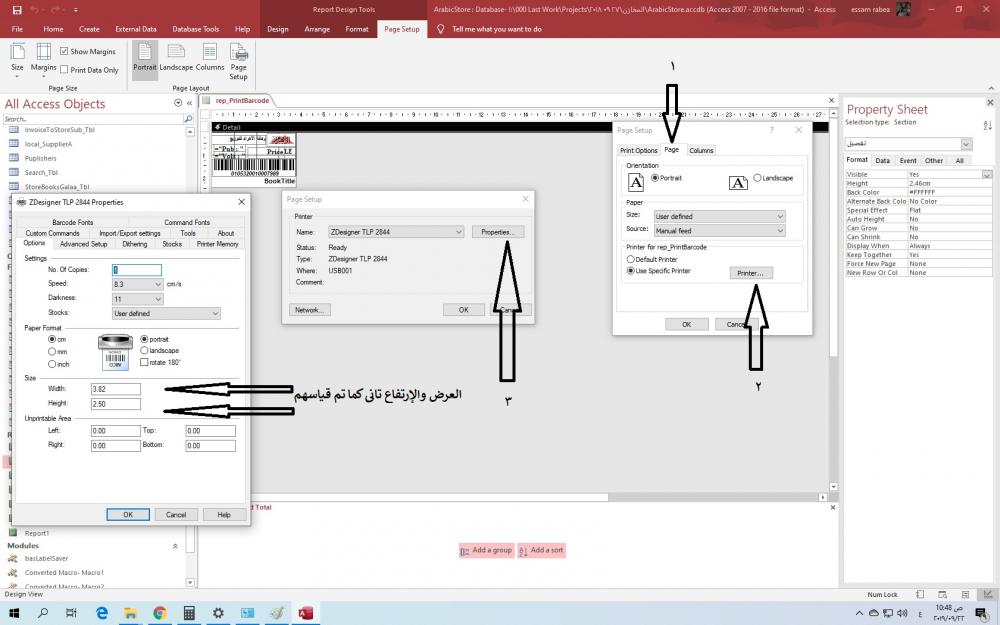
Task: Click OK in printer Page Setup dialog
Action: (x=464, y=310)
